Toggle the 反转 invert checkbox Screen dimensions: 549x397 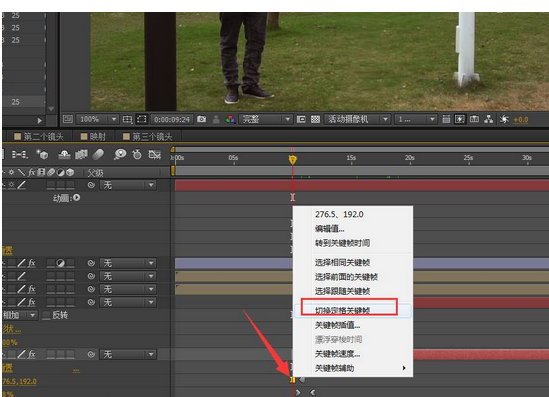click(46, 315)
